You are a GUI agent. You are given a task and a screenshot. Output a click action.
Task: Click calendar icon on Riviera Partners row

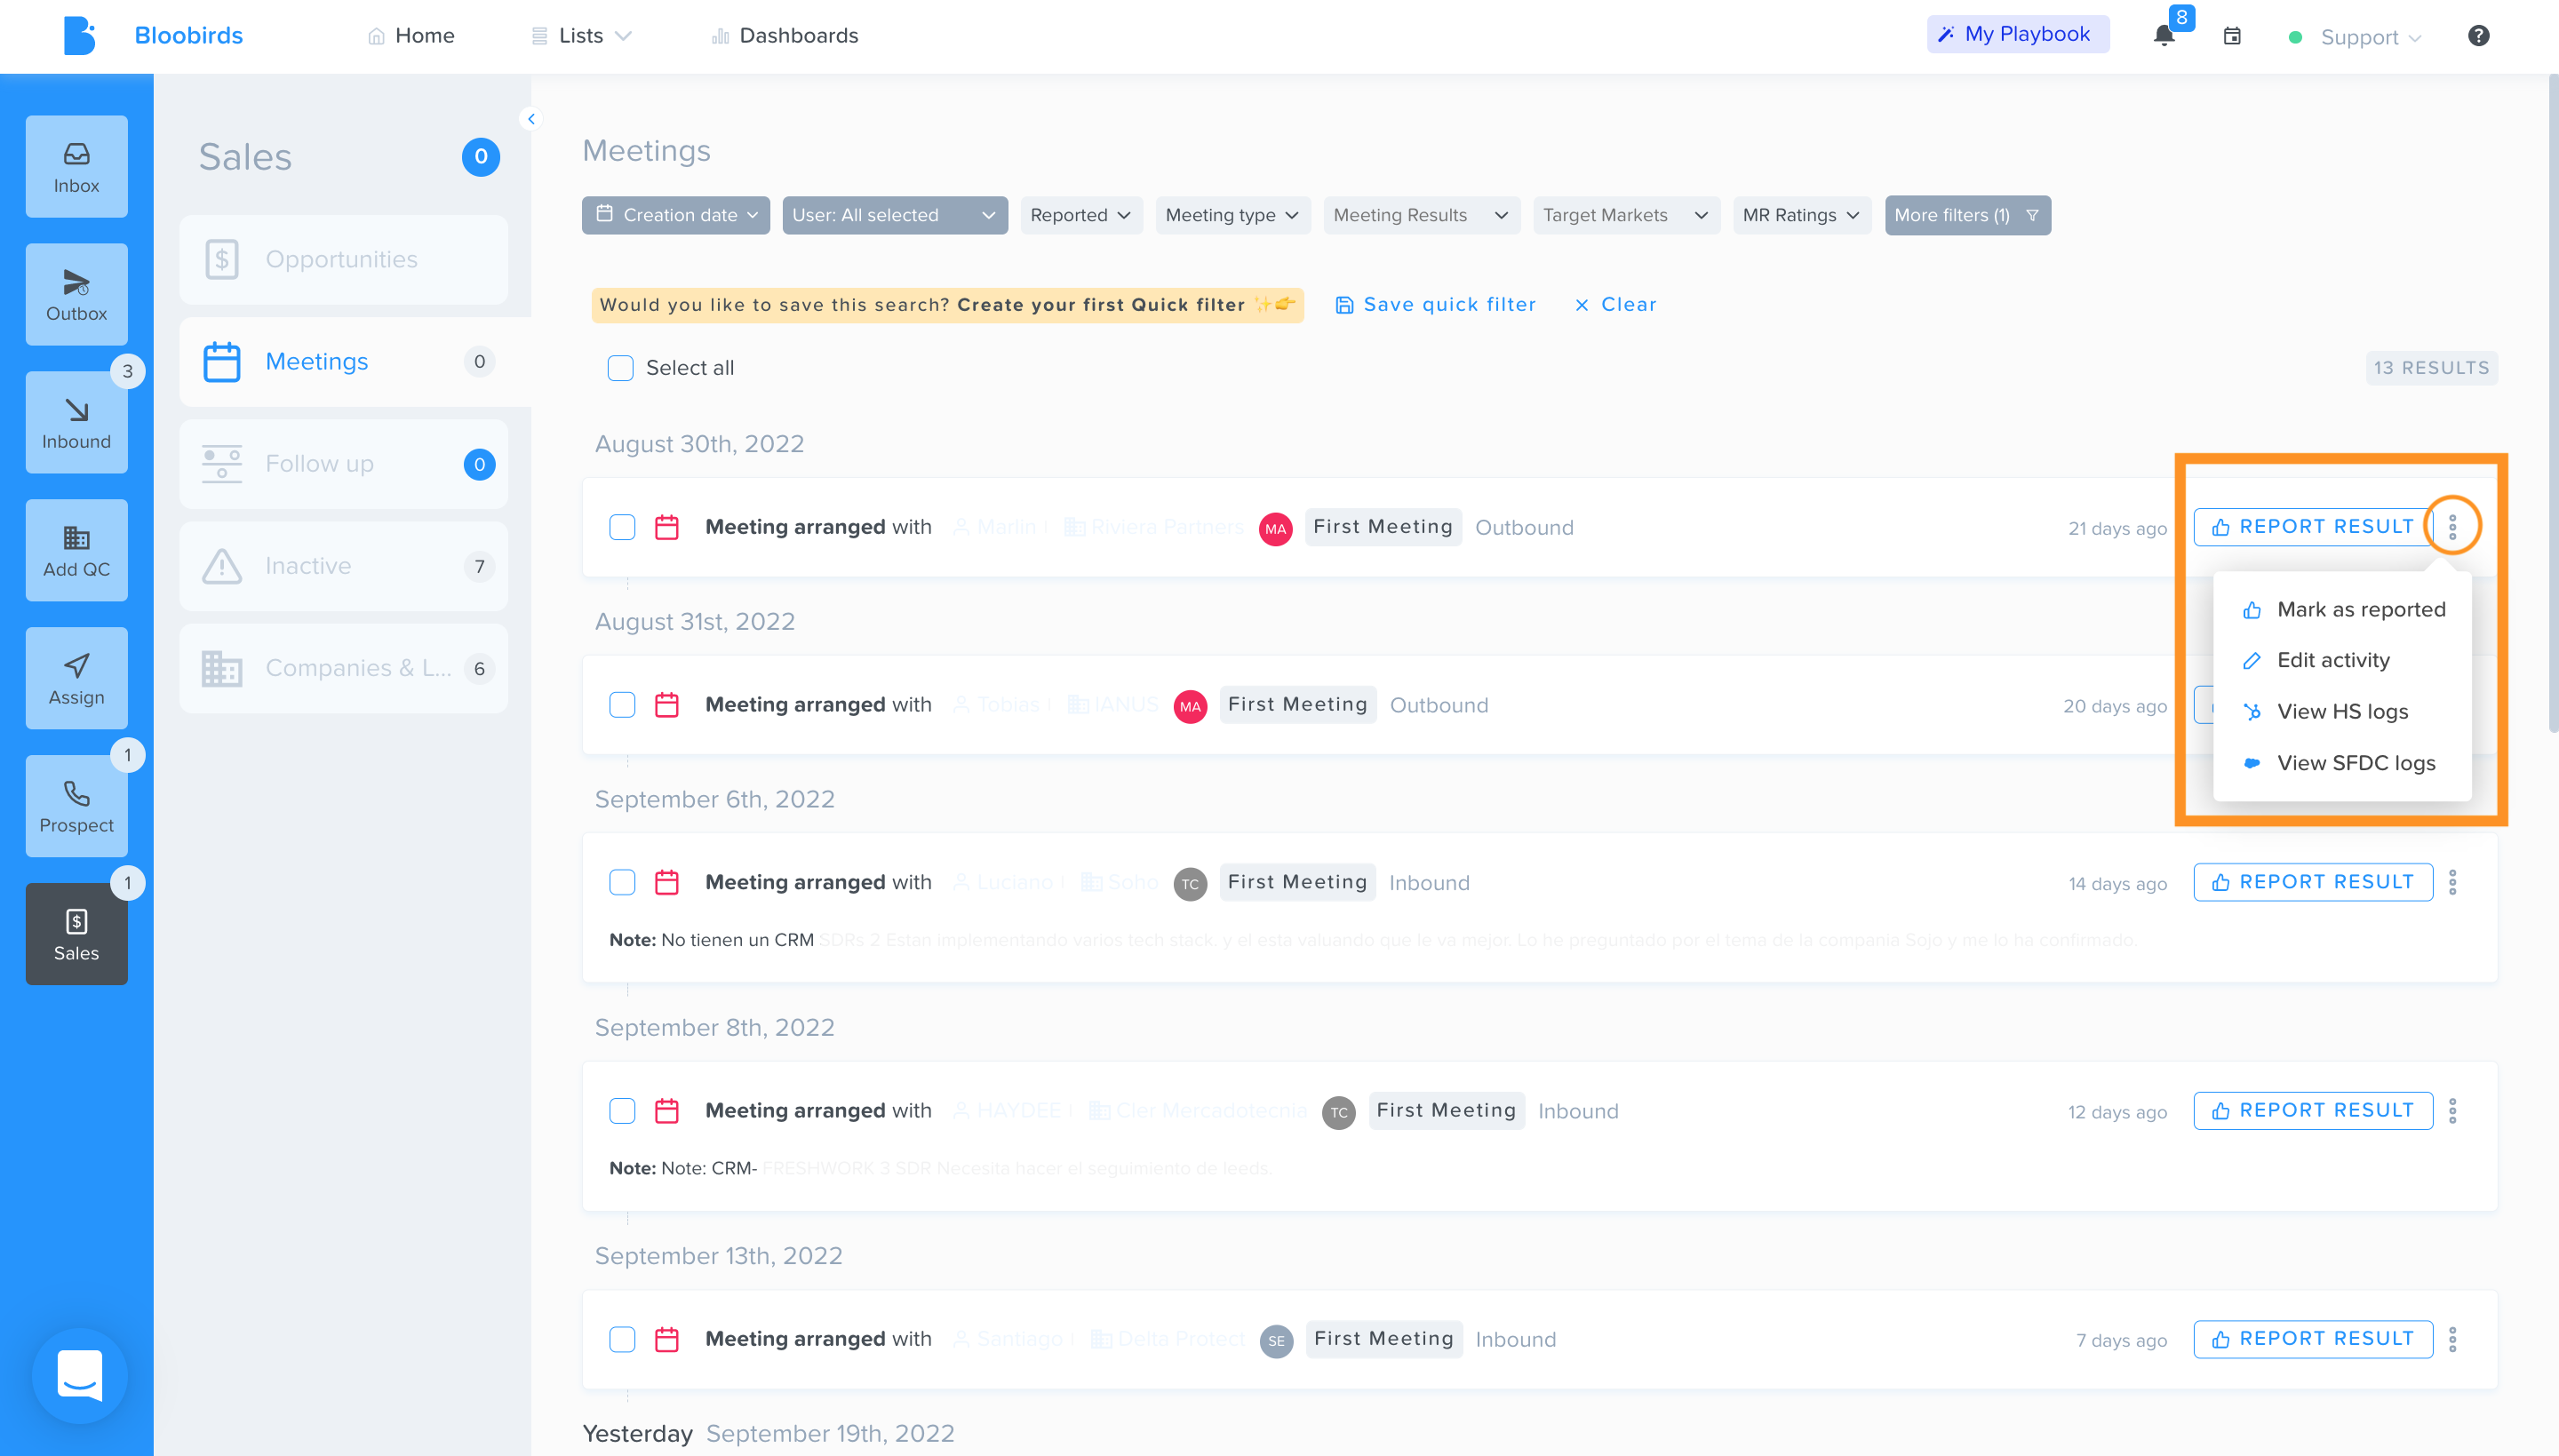pyautogui.click(x=667, y=527)
